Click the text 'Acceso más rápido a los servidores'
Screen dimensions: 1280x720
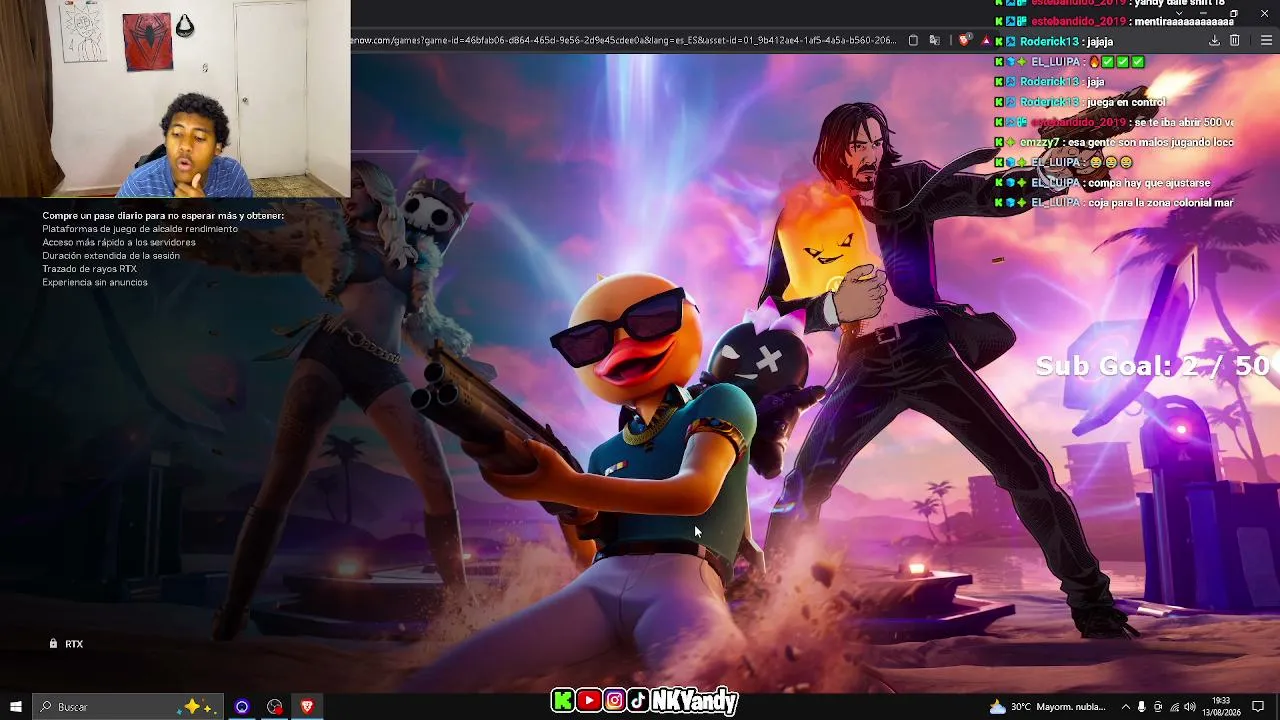[x=119, y=242]
